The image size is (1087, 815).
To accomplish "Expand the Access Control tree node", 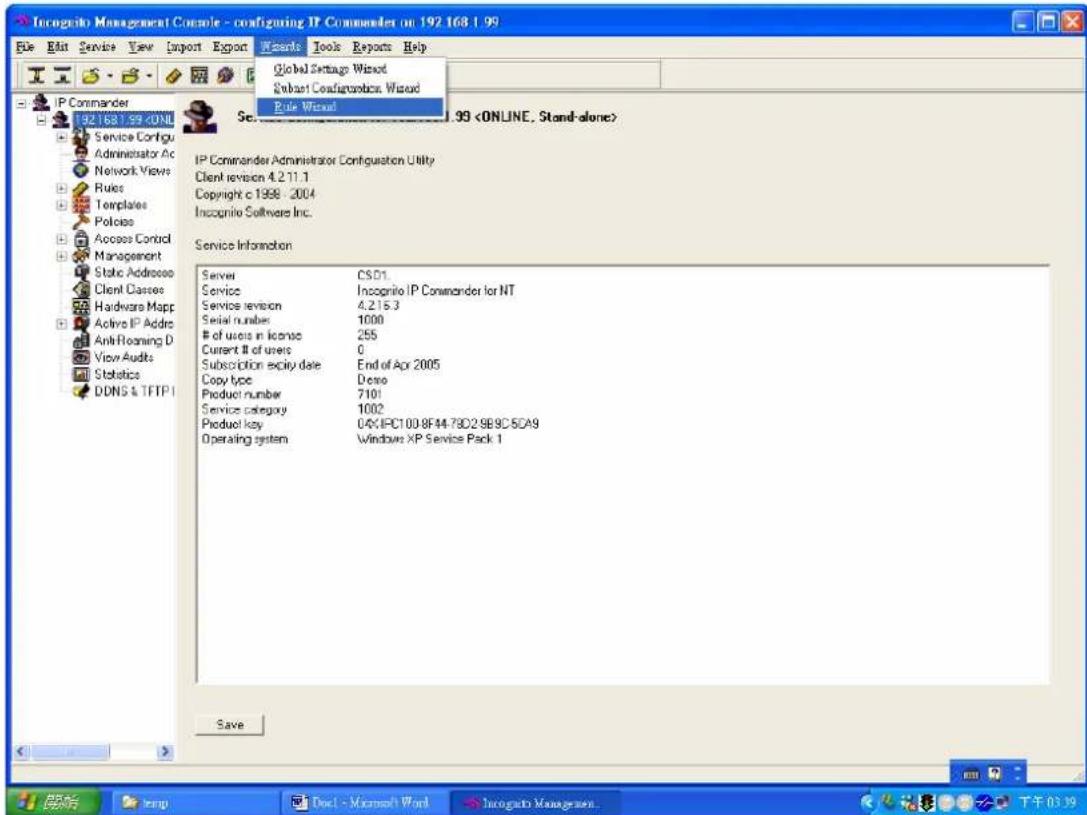I will point(62,239).
